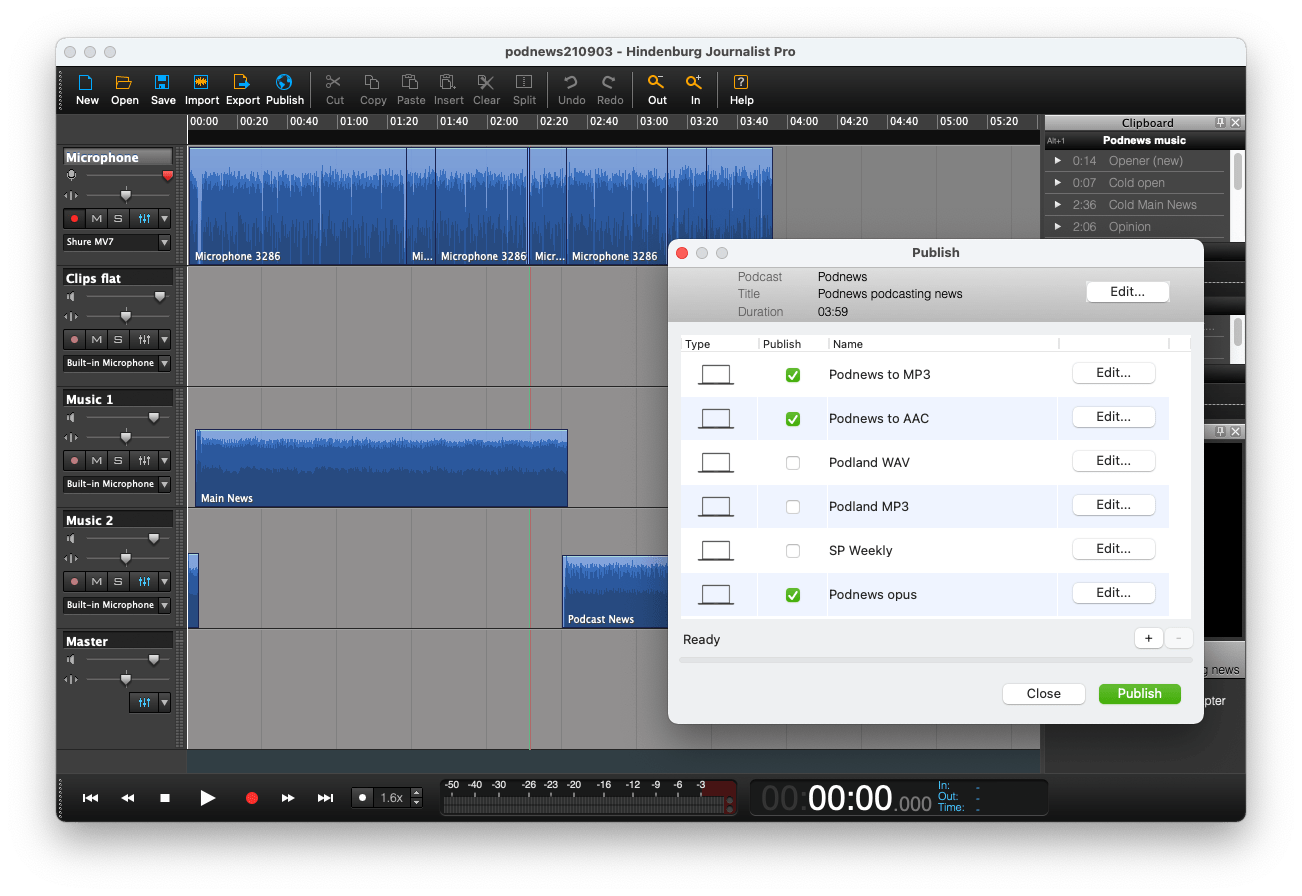
Task: Open effects mixer on Clips flat track
Action: point(144,339)
